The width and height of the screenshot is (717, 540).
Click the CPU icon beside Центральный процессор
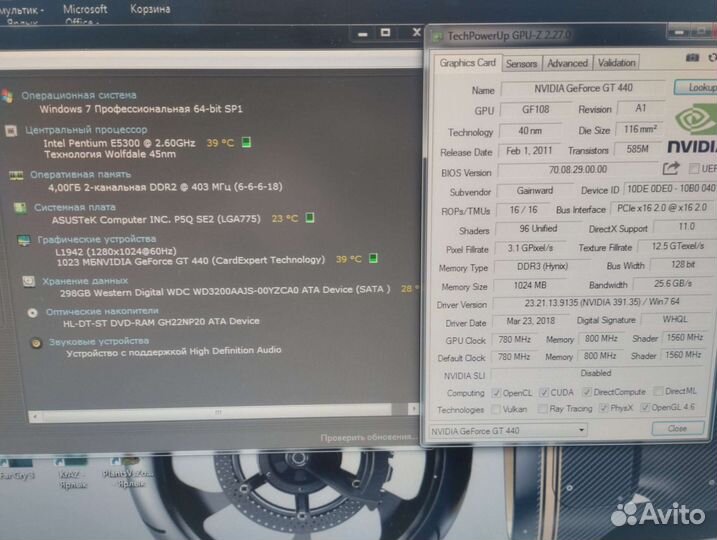[11, 131]
